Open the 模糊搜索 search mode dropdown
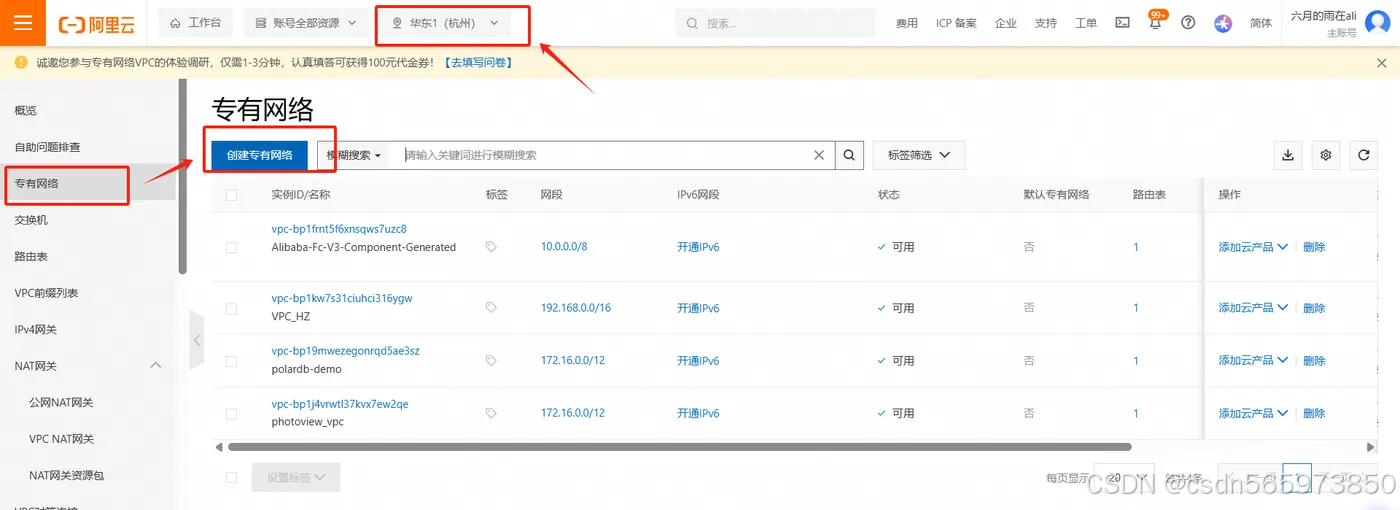Image resolution: width=1400 pixels, height=510 pixels. (354, 155)
